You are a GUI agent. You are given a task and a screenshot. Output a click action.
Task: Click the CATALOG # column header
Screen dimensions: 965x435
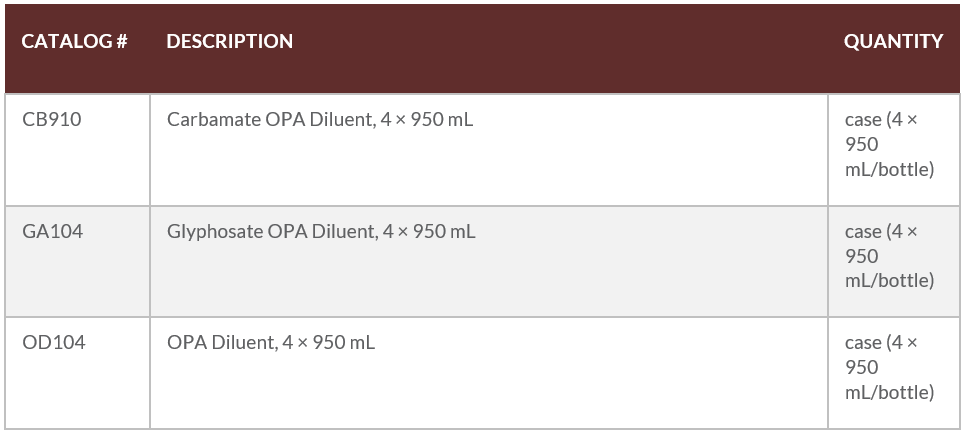pos(74,42)
